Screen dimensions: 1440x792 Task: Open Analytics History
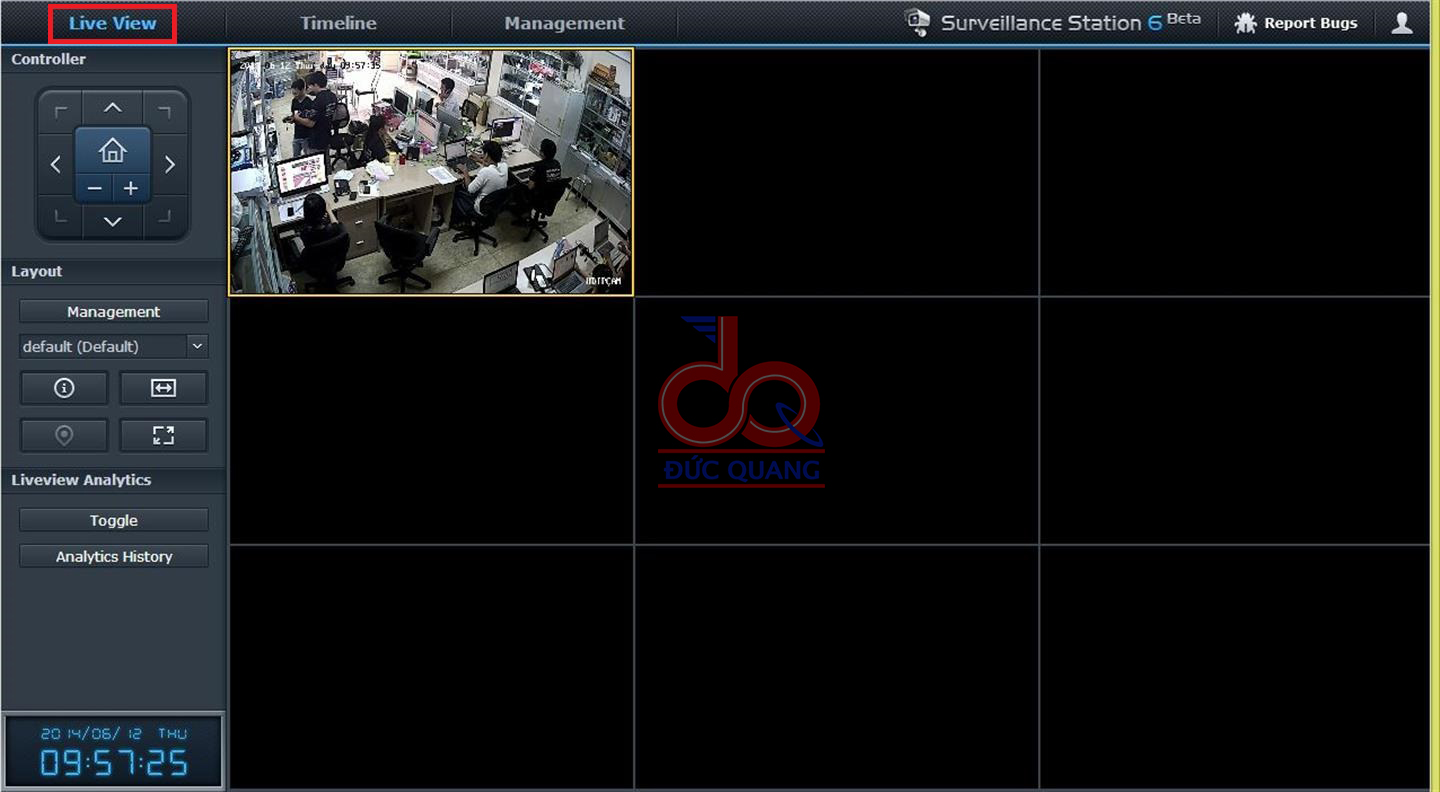click(114, 556)
